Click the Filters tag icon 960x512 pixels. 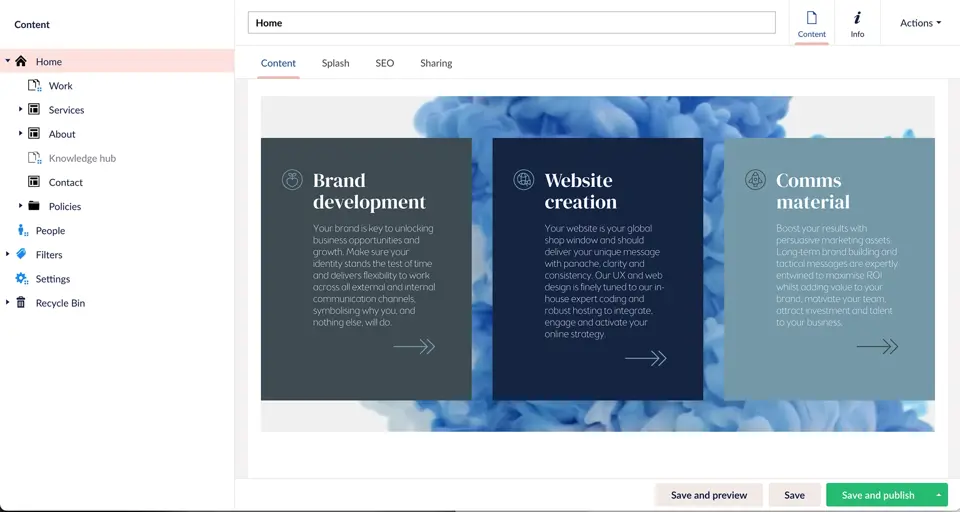click(x=21, y=255)
